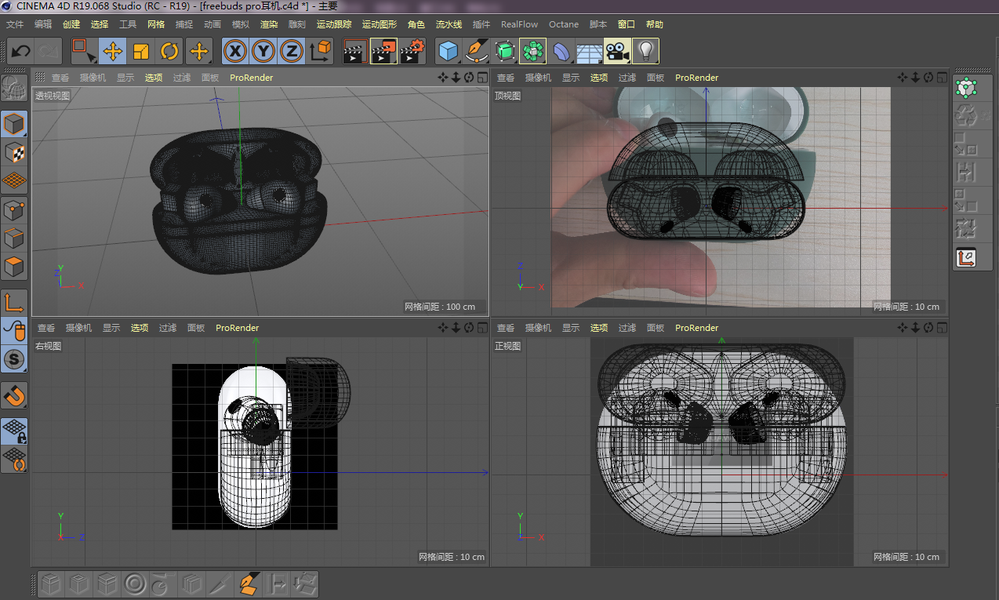999x600 pixels.
Task: Activate the Move tool
Action: [113, 51]
